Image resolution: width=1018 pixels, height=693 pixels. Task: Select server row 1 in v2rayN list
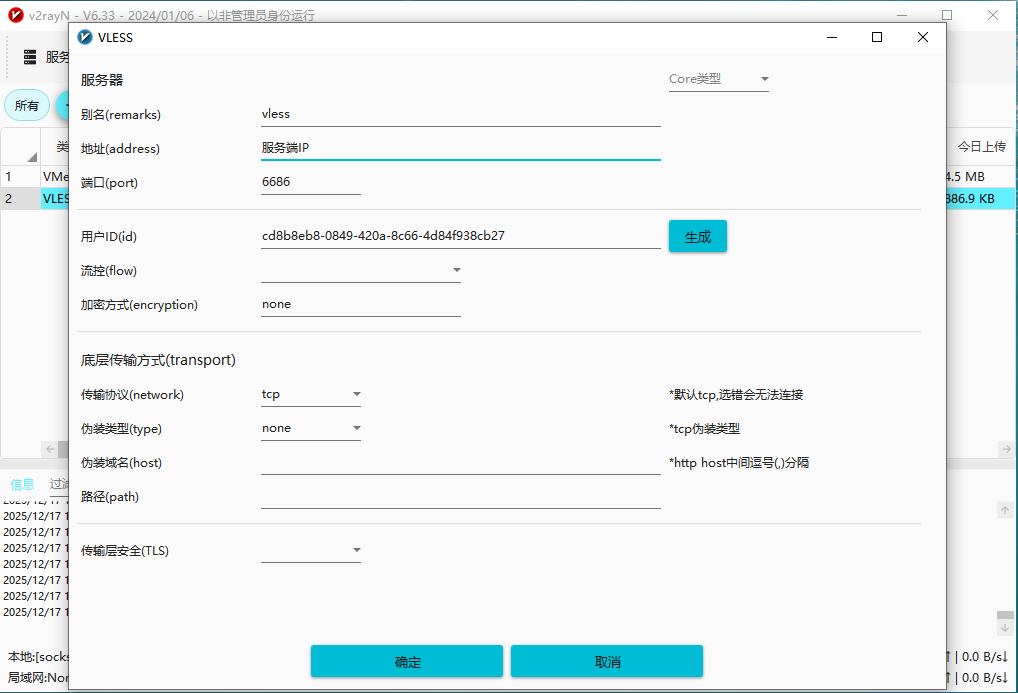tap(34, 177)
